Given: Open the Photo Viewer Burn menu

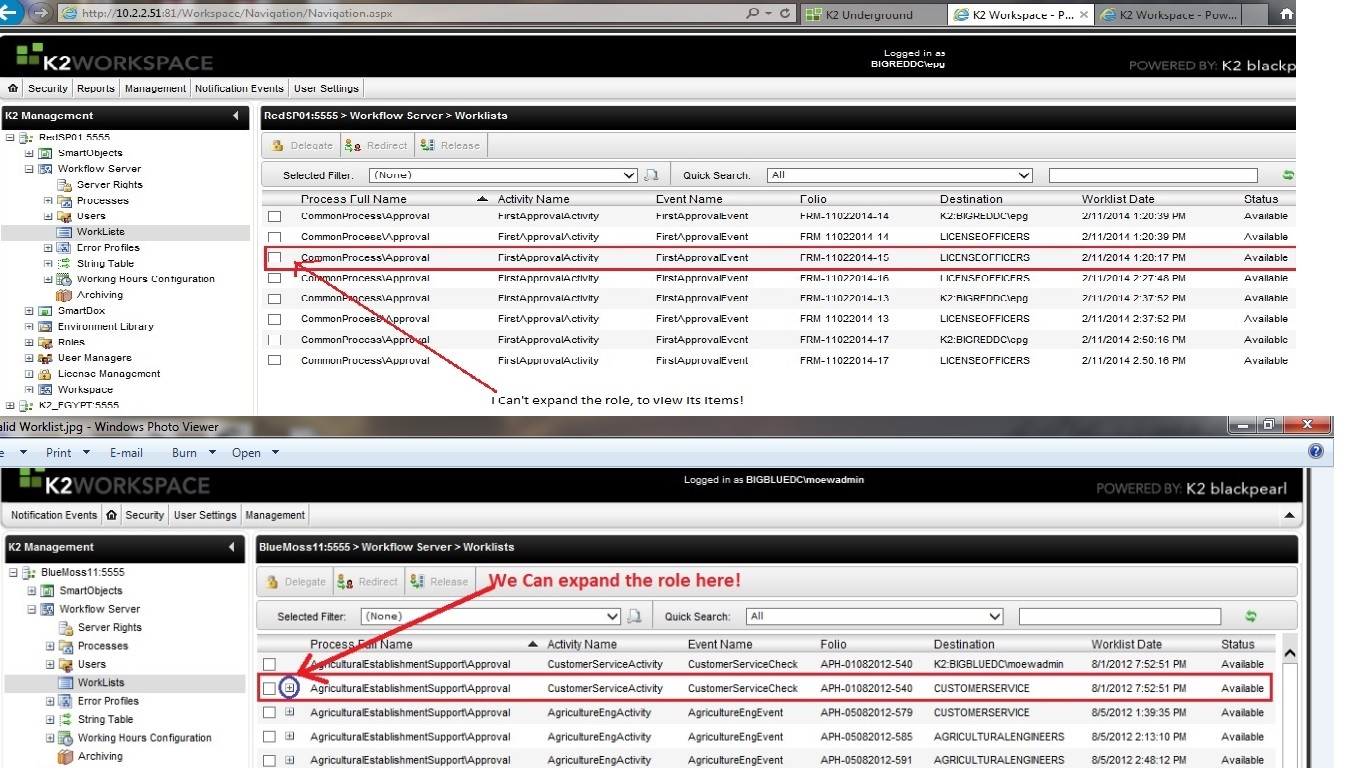Looking at the screenshot, I should [193, 452].
